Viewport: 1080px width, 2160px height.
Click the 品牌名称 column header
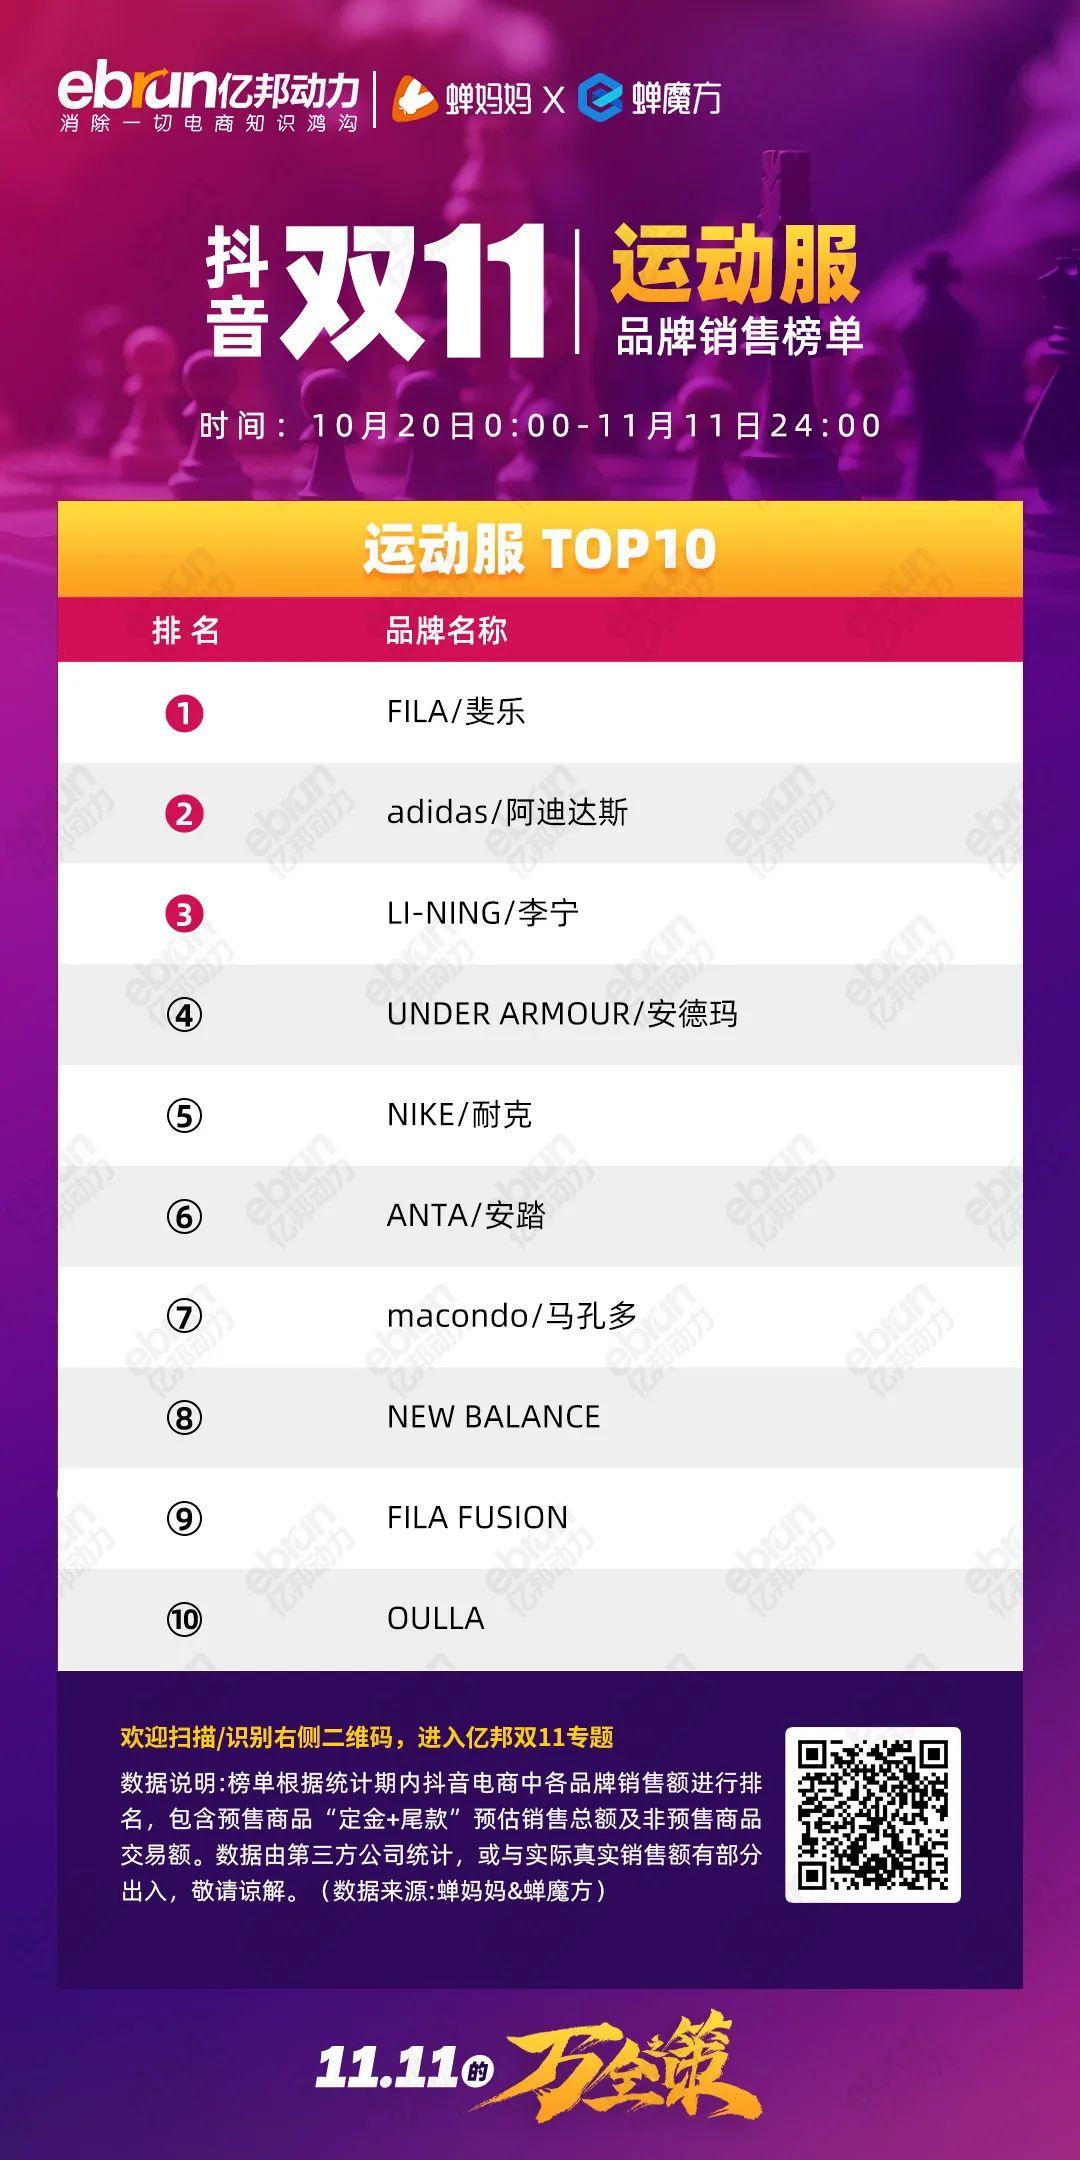(446, 630)
